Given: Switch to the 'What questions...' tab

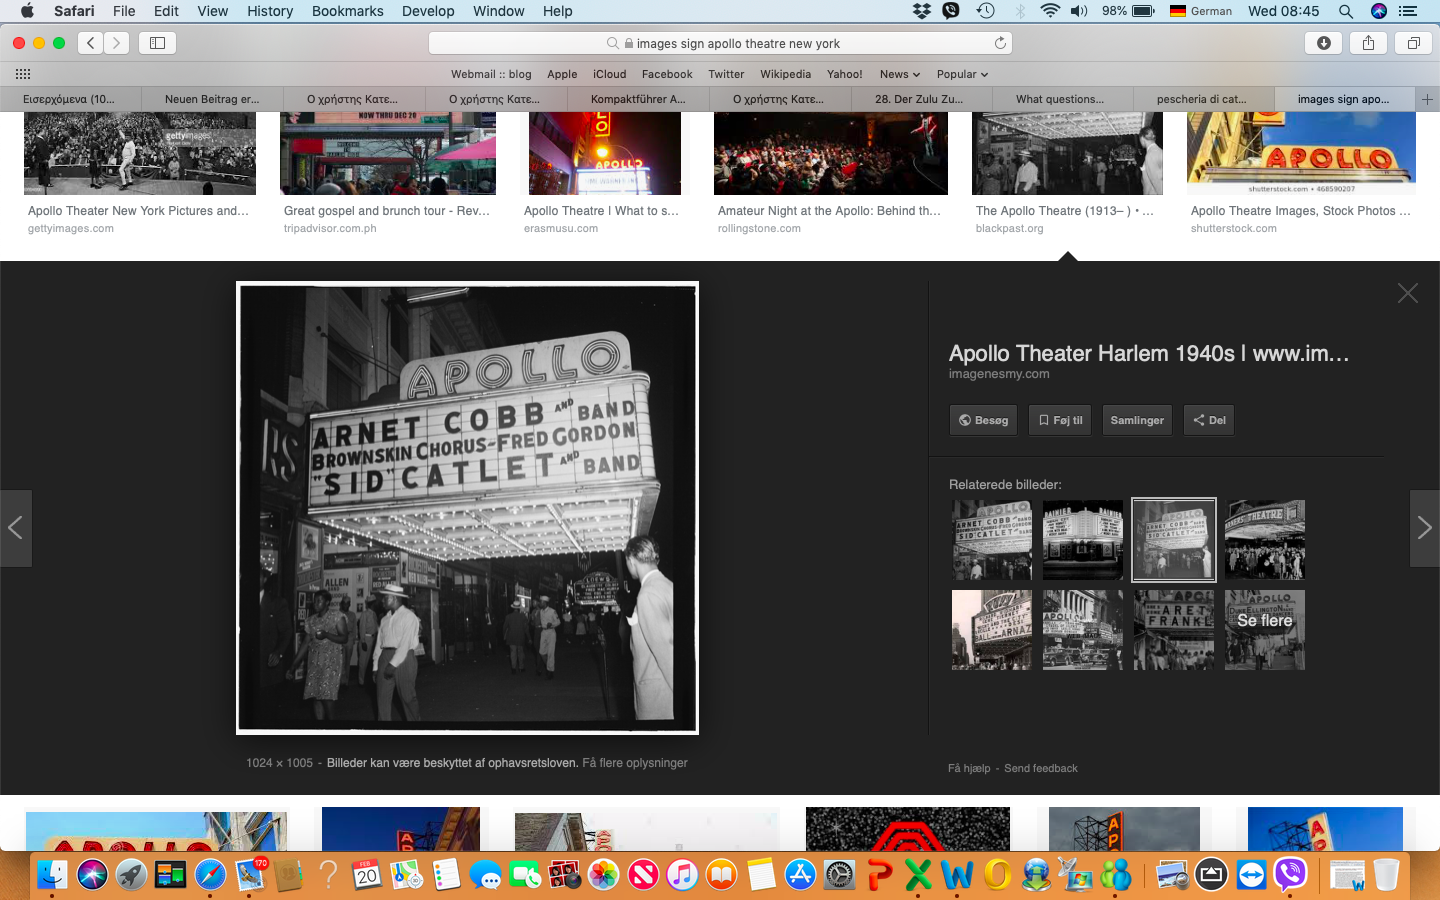Looking at the screenshot, I should 1062,99.
